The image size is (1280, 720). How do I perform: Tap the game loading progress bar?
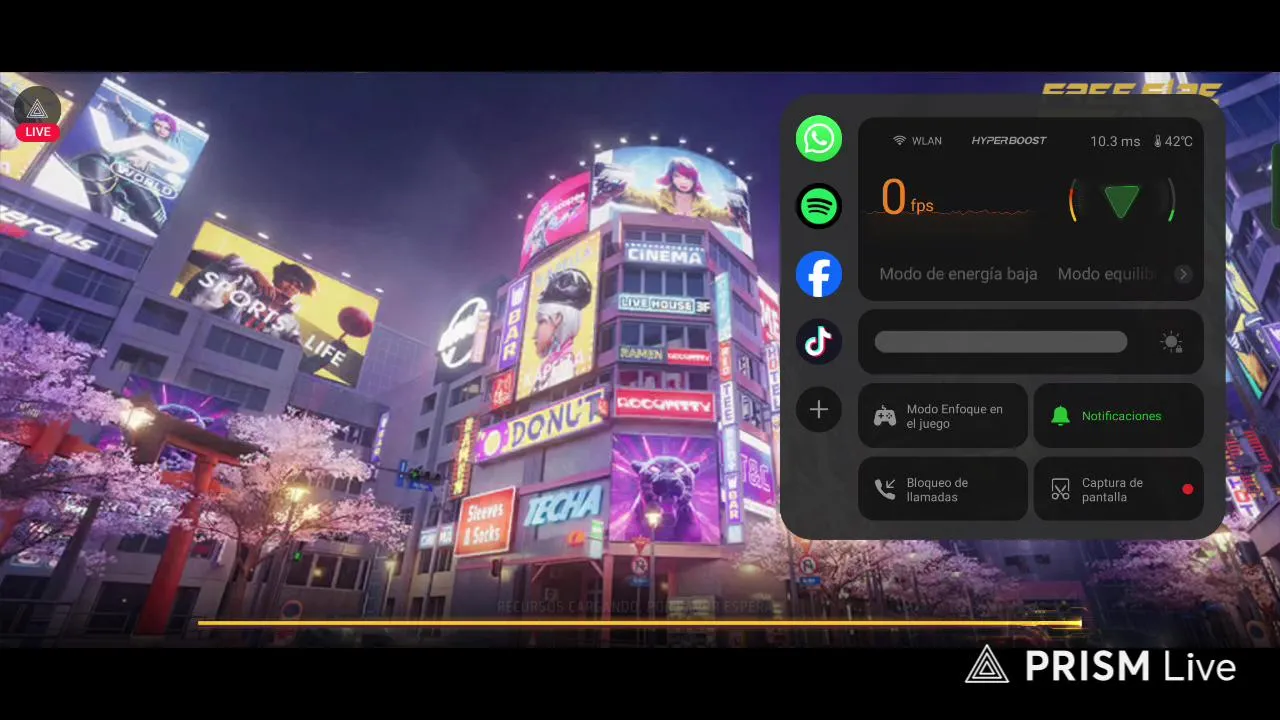click(640, 623)
